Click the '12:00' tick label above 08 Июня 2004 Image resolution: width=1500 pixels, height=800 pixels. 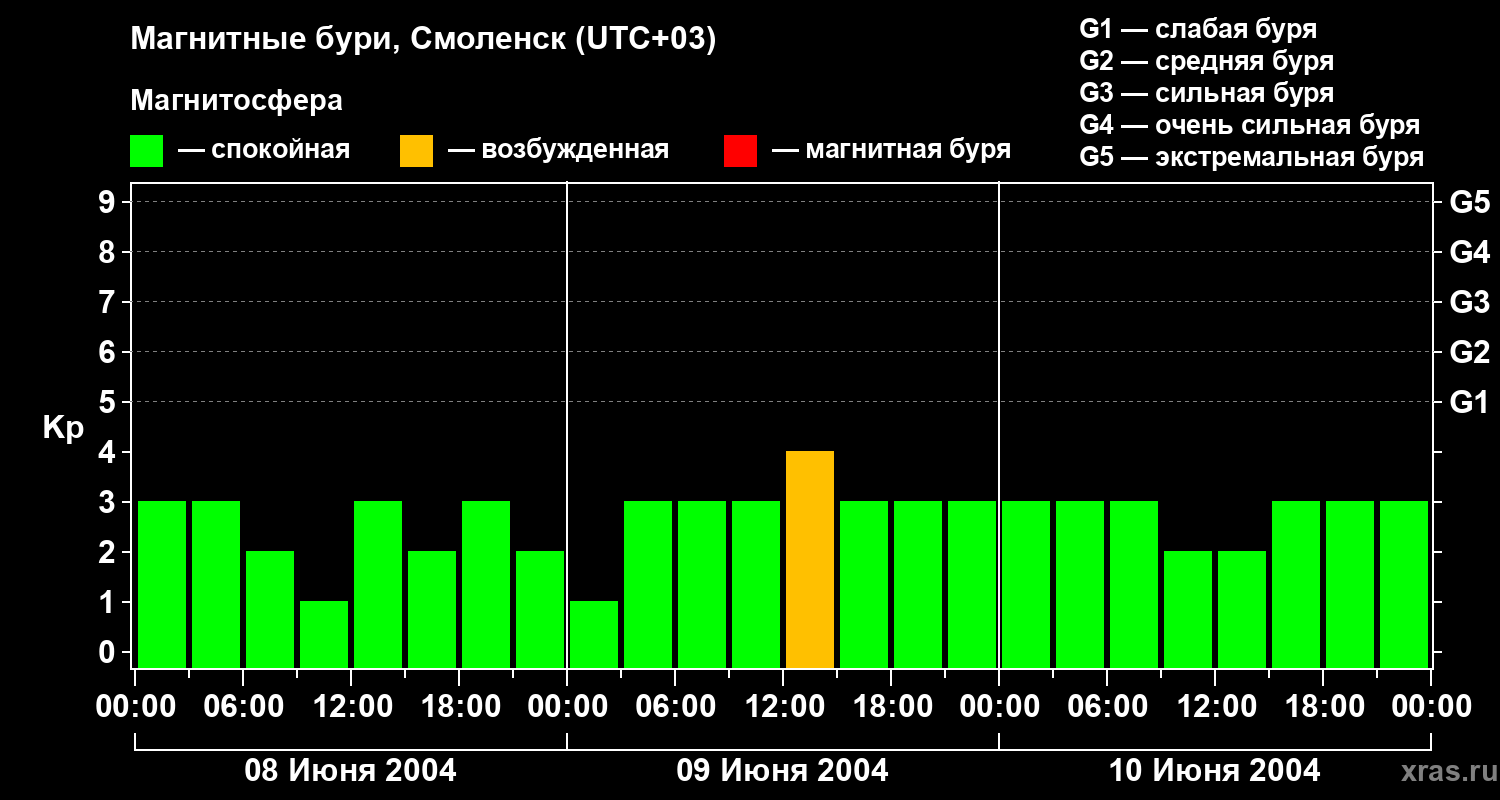[x=351, y=707]
